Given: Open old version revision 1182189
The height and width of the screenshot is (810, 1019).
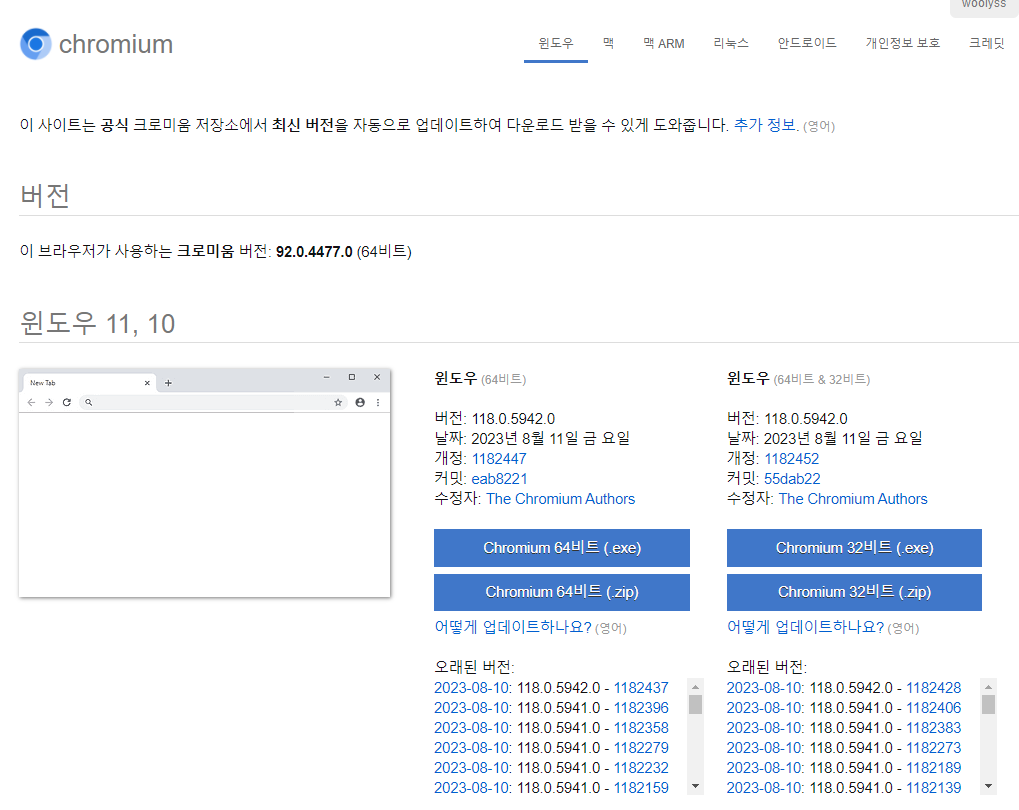Looking at the screenshot, I should click(933, 768).
